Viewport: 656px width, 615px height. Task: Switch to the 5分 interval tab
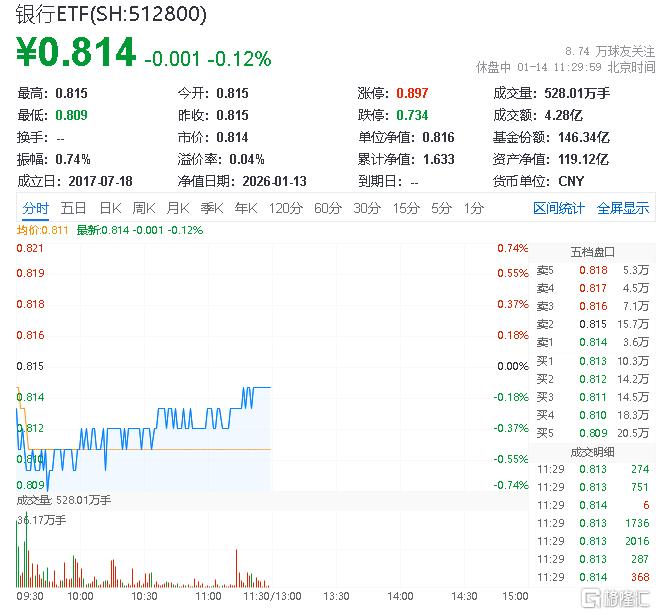tap(441, 208)
